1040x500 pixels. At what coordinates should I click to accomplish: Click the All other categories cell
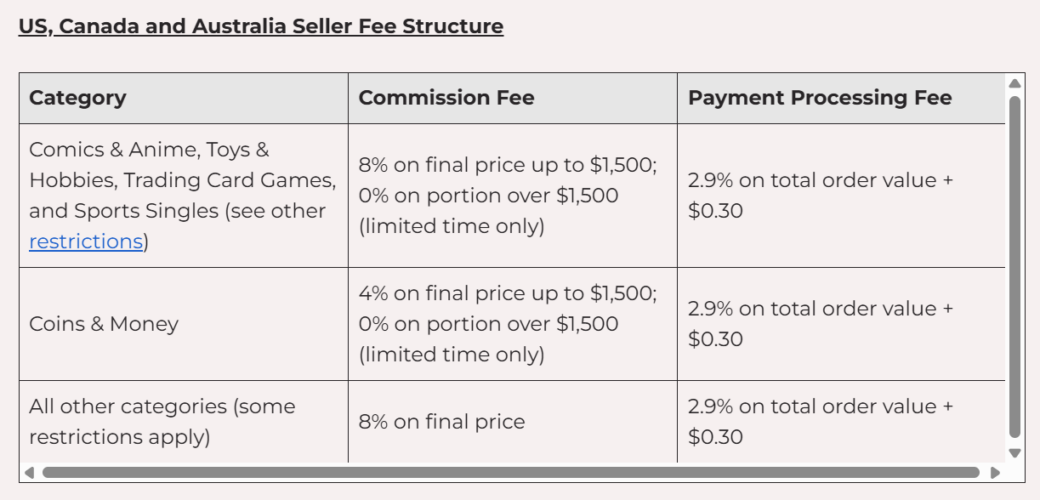184,422
